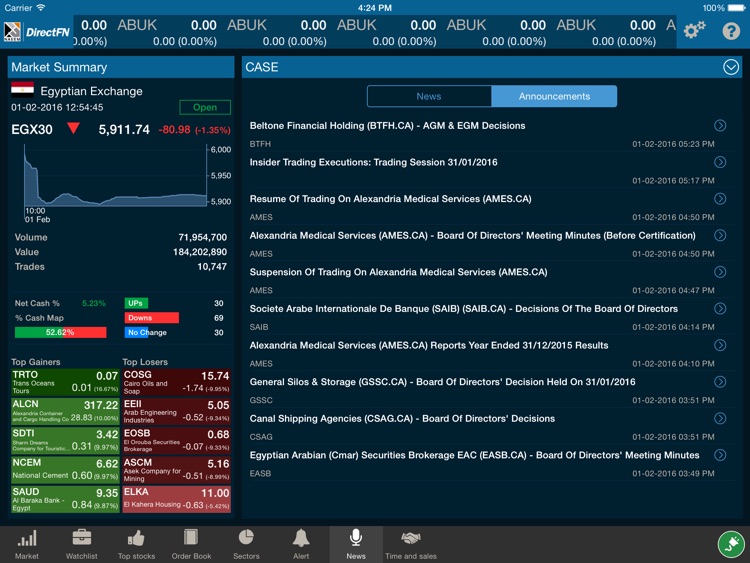The width and height of the screenshot is (750, 563).
Task: Open arrow for AMES Year Ended Results
Action: (x=720, y=345)
